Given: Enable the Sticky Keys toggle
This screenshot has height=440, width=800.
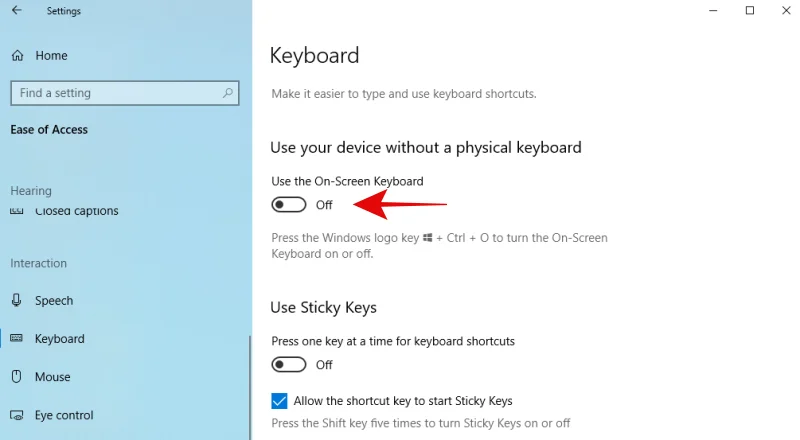Looking at the screenshot, I should pyautogui.click(x=289, y=365).
